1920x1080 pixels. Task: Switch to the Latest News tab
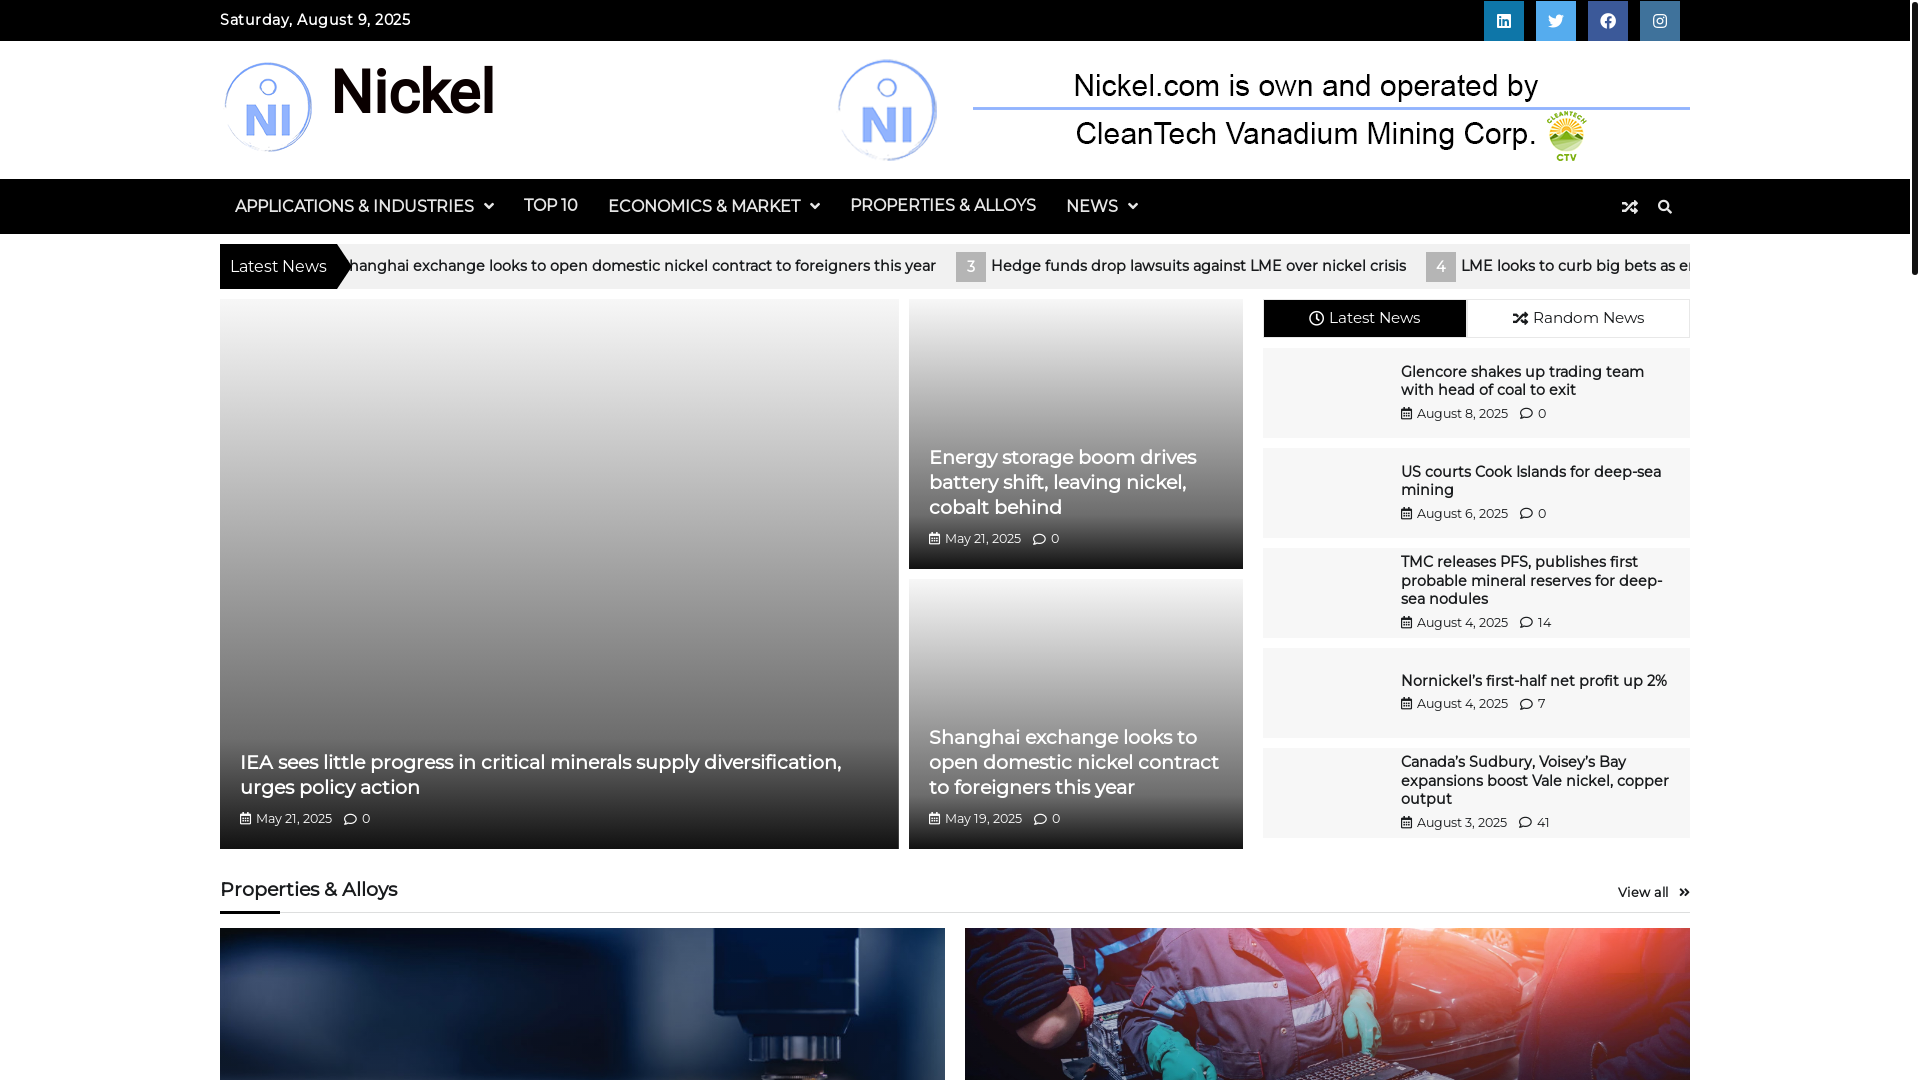click(1364, 318)
